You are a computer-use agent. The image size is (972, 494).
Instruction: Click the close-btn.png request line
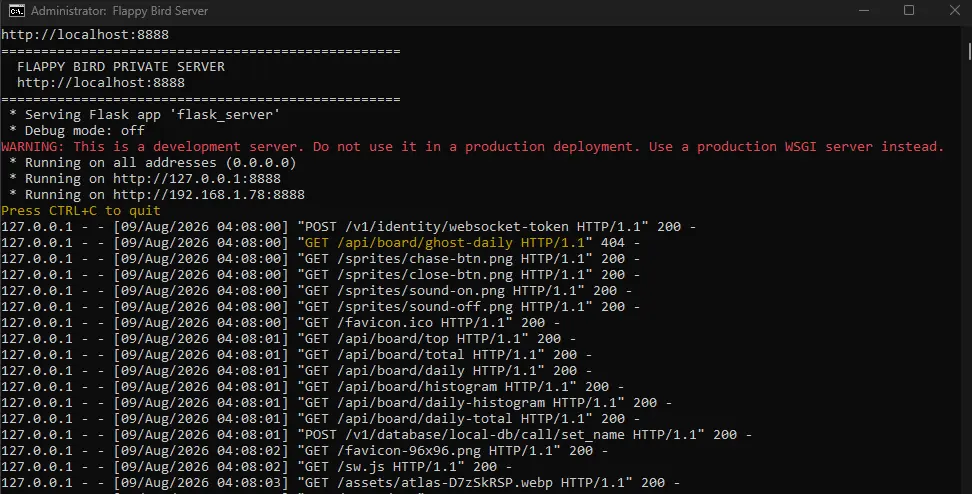(320, 275)
